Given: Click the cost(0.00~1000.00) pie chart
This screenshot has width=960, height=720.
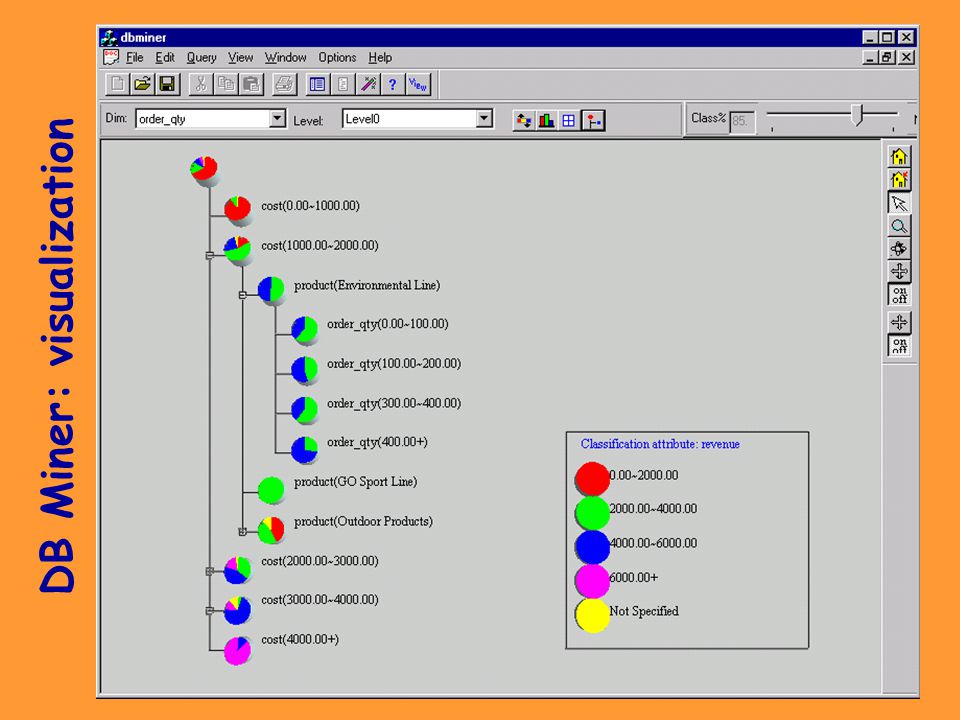Looking at the screenshot, I should tap(238, 209).
